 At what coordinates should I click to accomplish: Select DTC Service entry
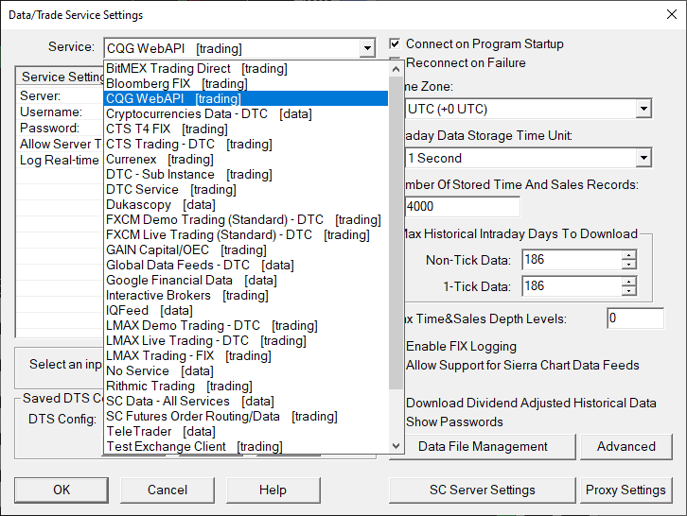pos(246,189)
